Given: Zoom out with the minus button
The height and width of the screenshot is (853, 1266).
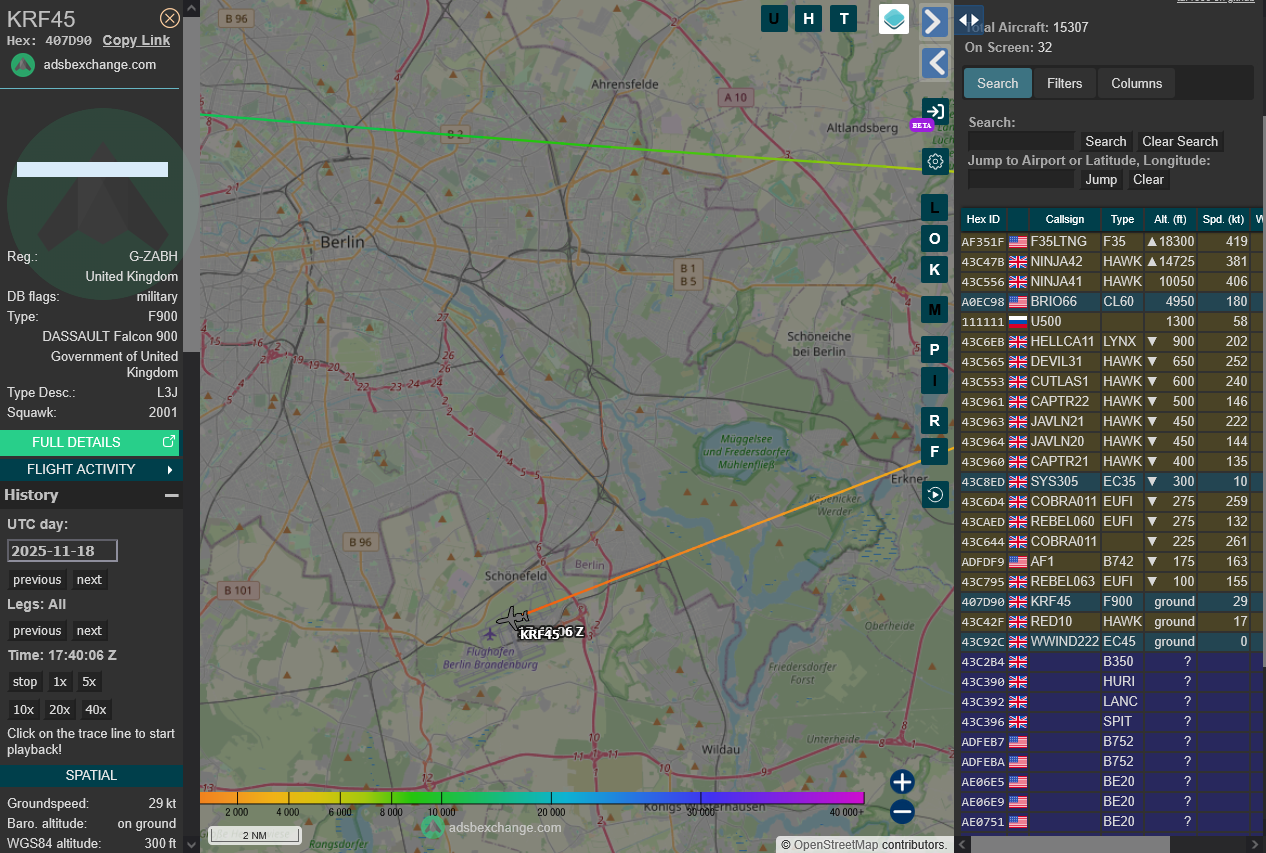Looking at the screenshot, I should 902,812.
